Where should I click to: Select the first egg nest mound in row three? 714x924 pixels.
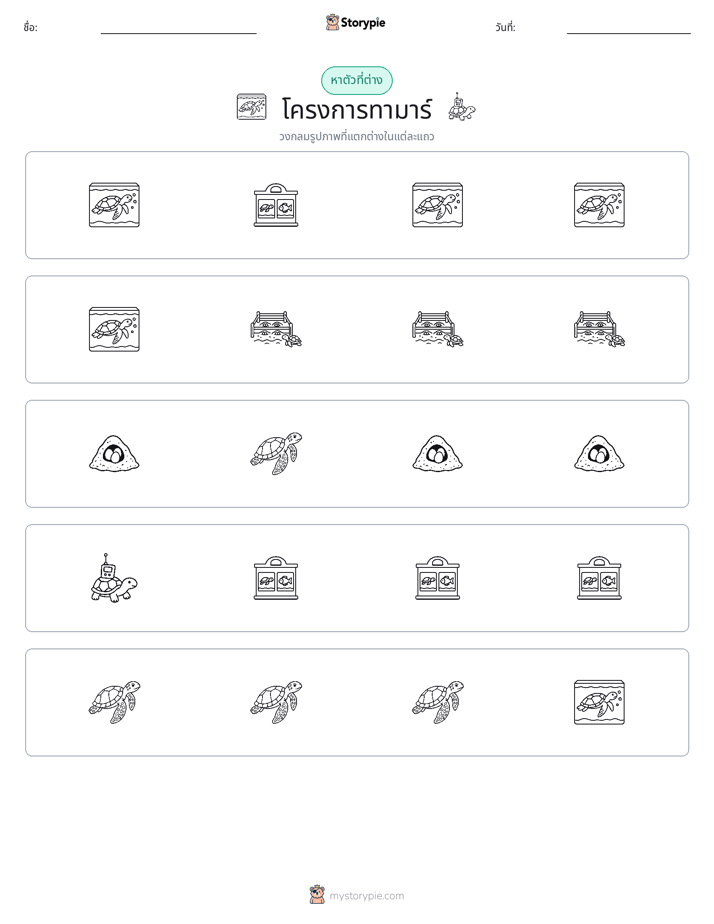(x=114, y=454)
